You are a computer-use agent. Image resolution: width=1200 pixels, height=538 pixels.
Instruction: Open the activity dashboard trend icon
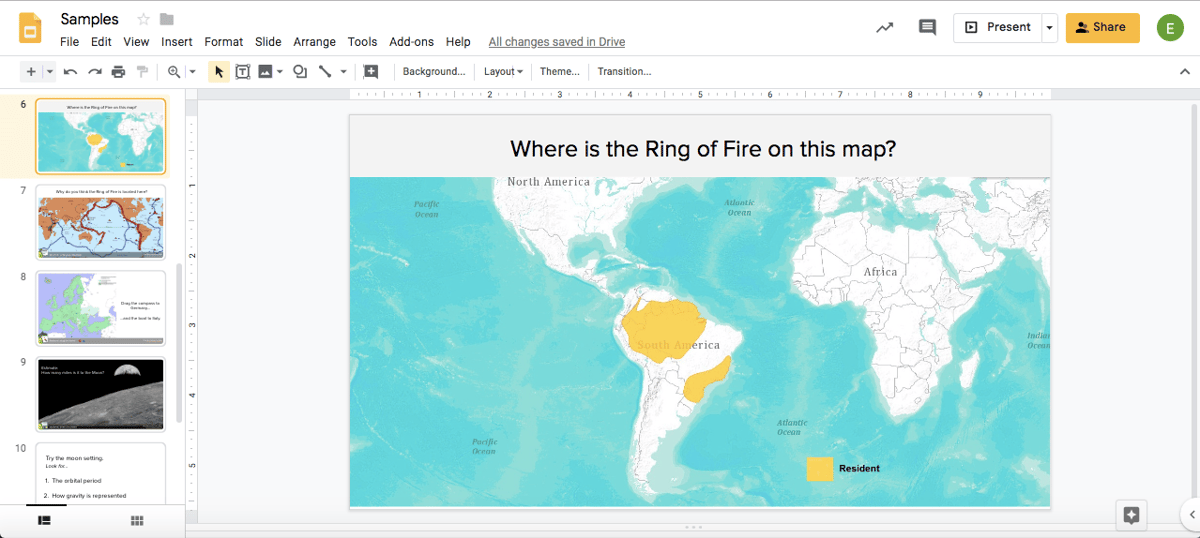(885, 28)
